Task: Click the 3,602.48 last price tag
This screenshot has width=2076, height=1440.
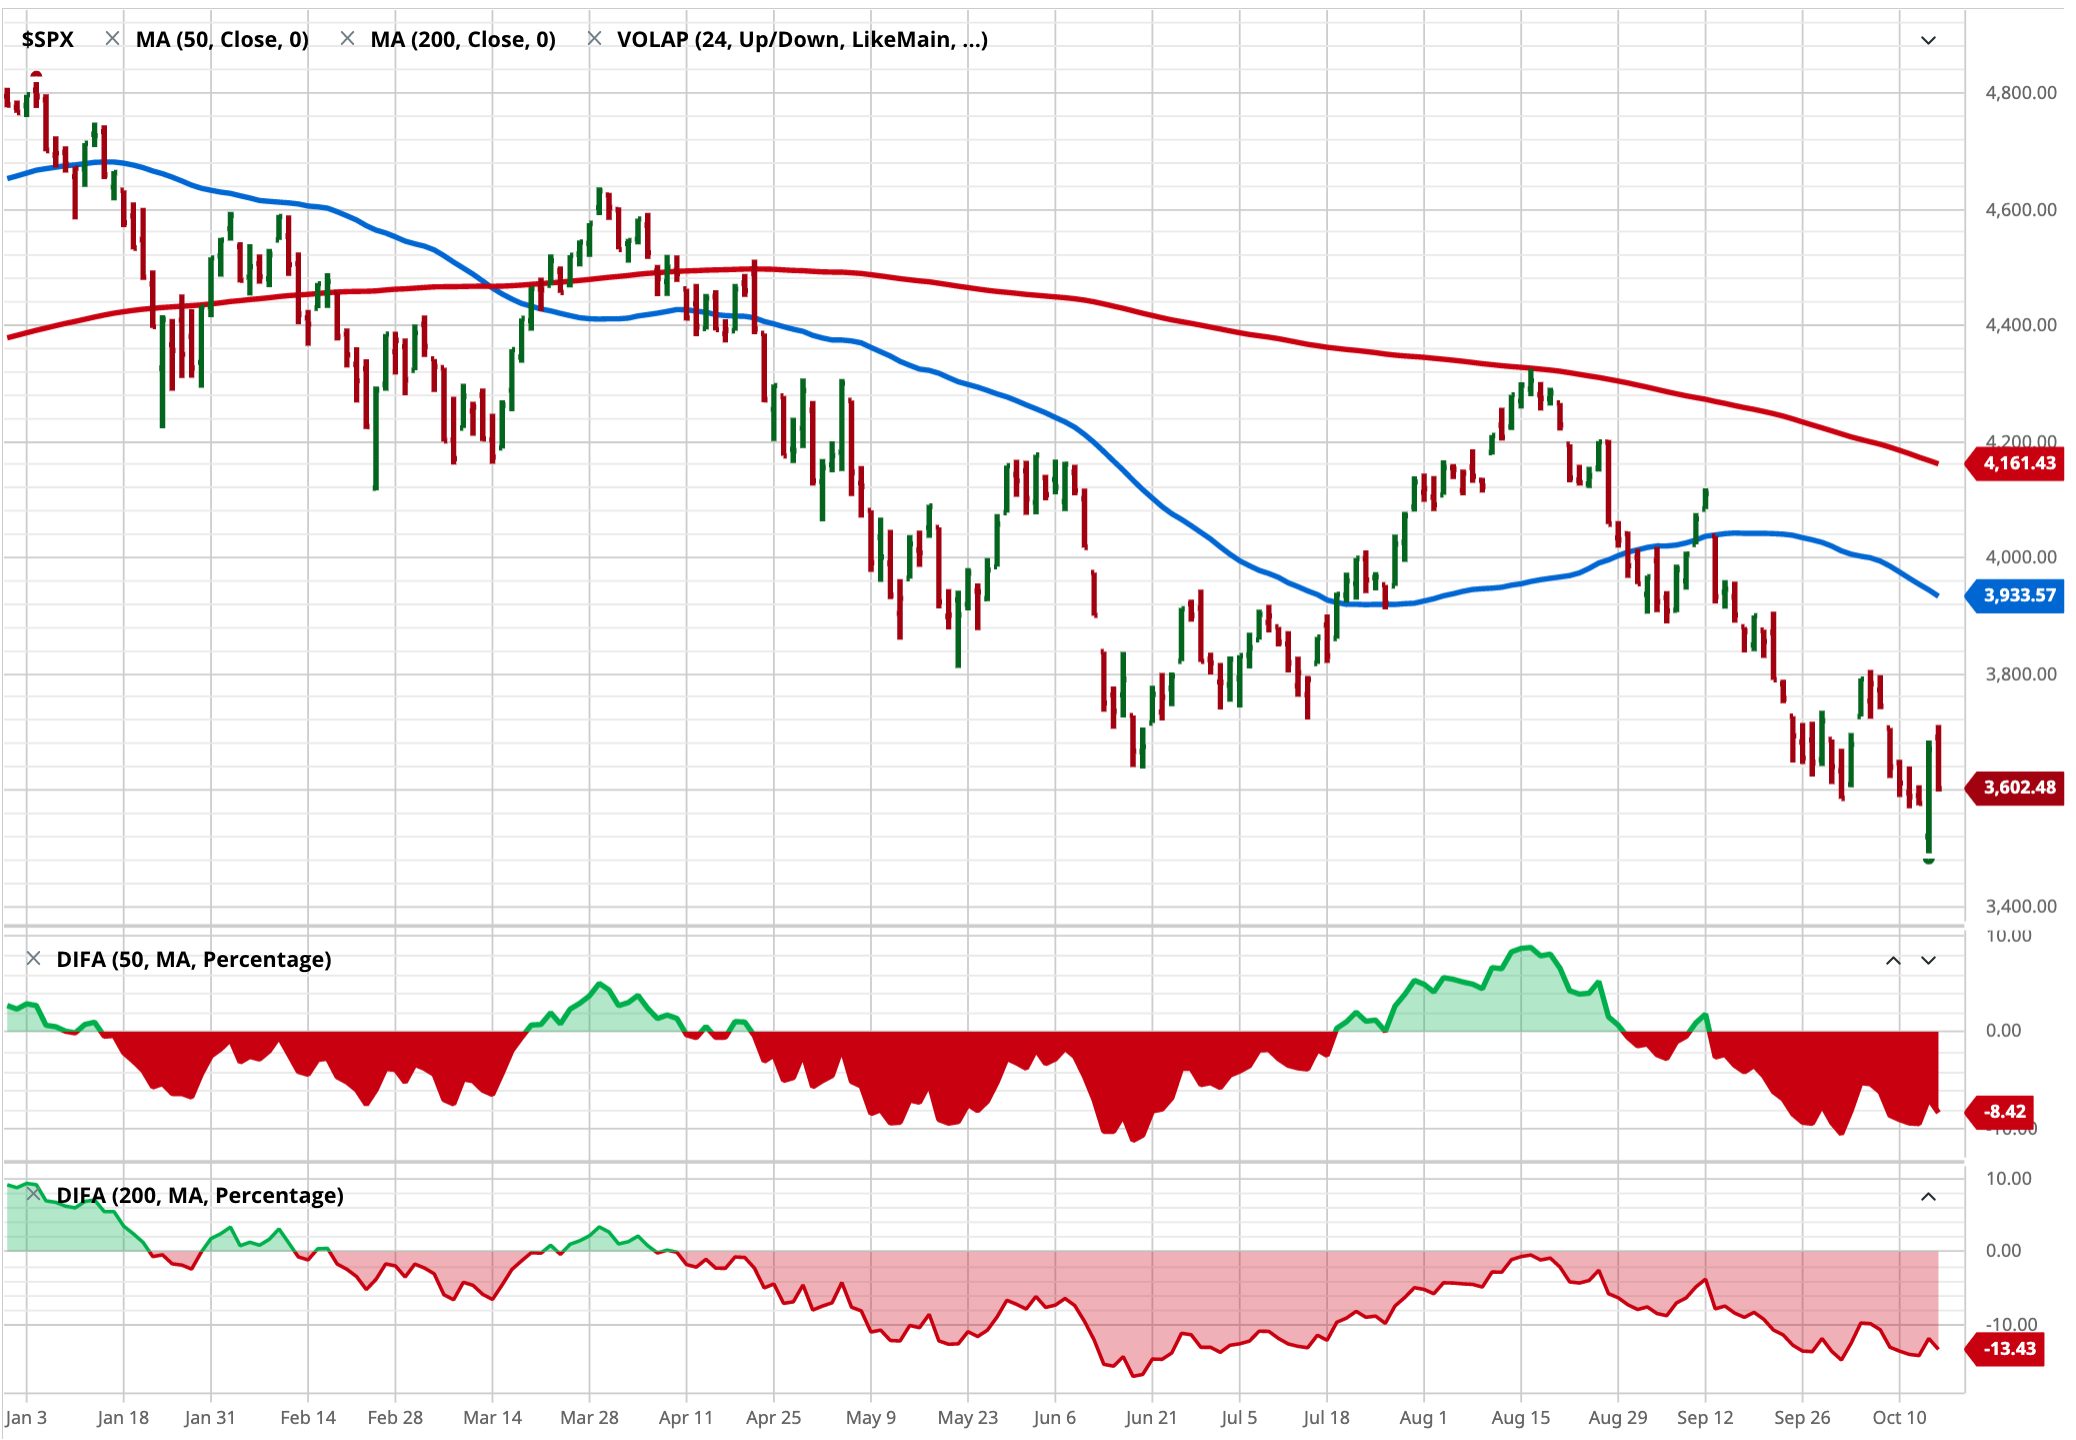Action: pyautogui.click(x=2018, y=787)
